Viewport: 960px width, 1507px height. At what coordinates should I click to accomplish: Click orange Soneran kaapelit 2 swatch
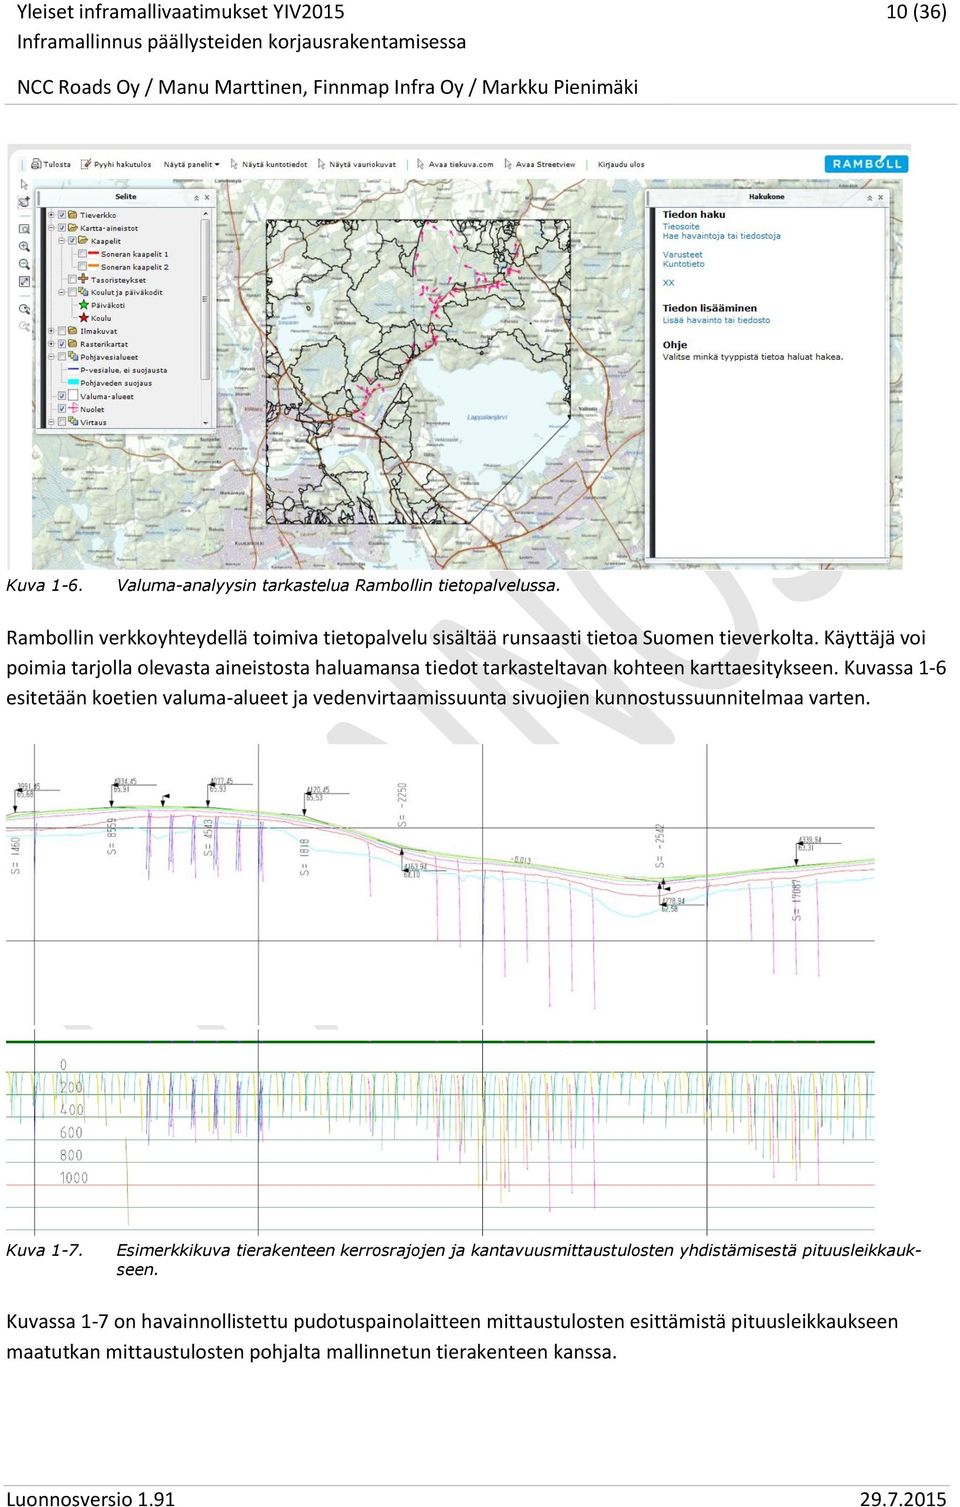coord(94,266)
